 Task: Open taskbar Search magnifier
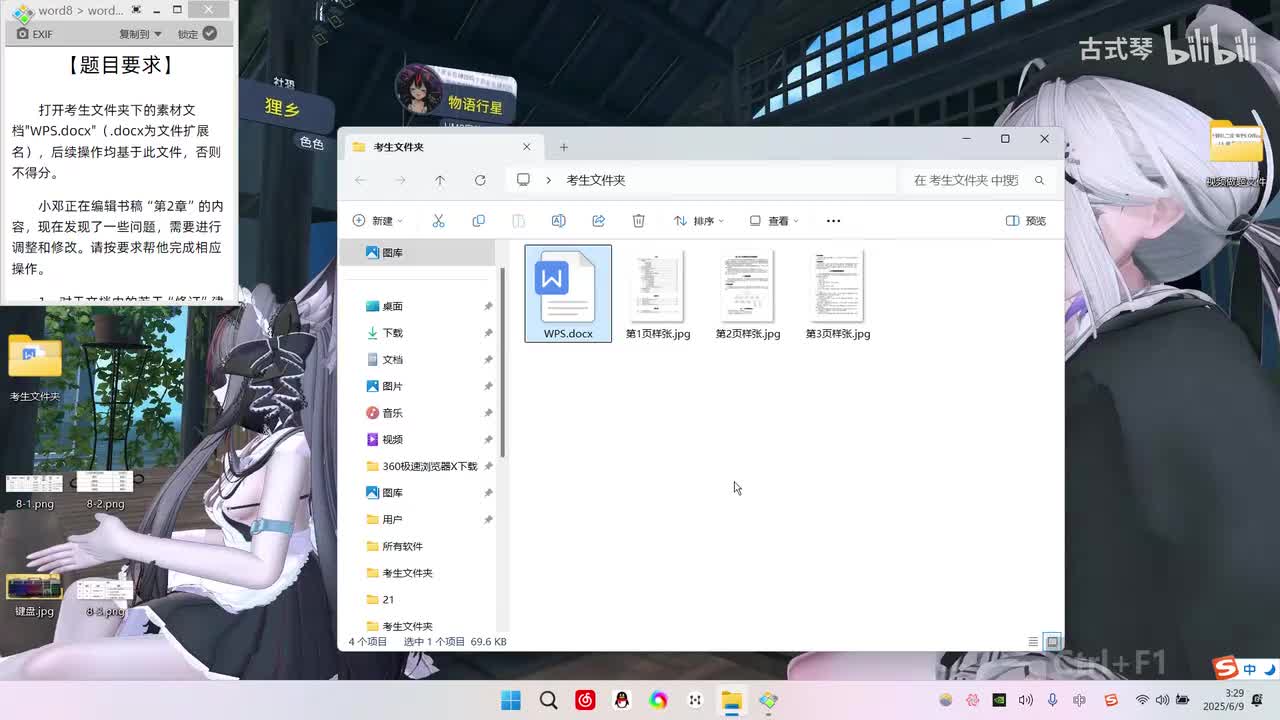(548, 700)
